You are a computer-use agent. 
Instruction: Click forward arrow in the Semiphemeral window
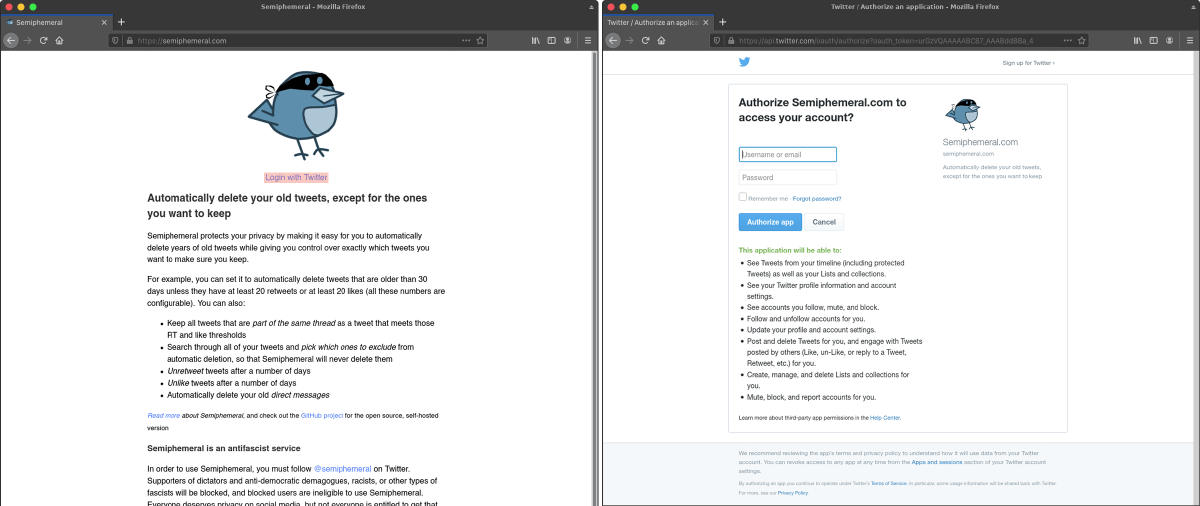click(27, 40)
